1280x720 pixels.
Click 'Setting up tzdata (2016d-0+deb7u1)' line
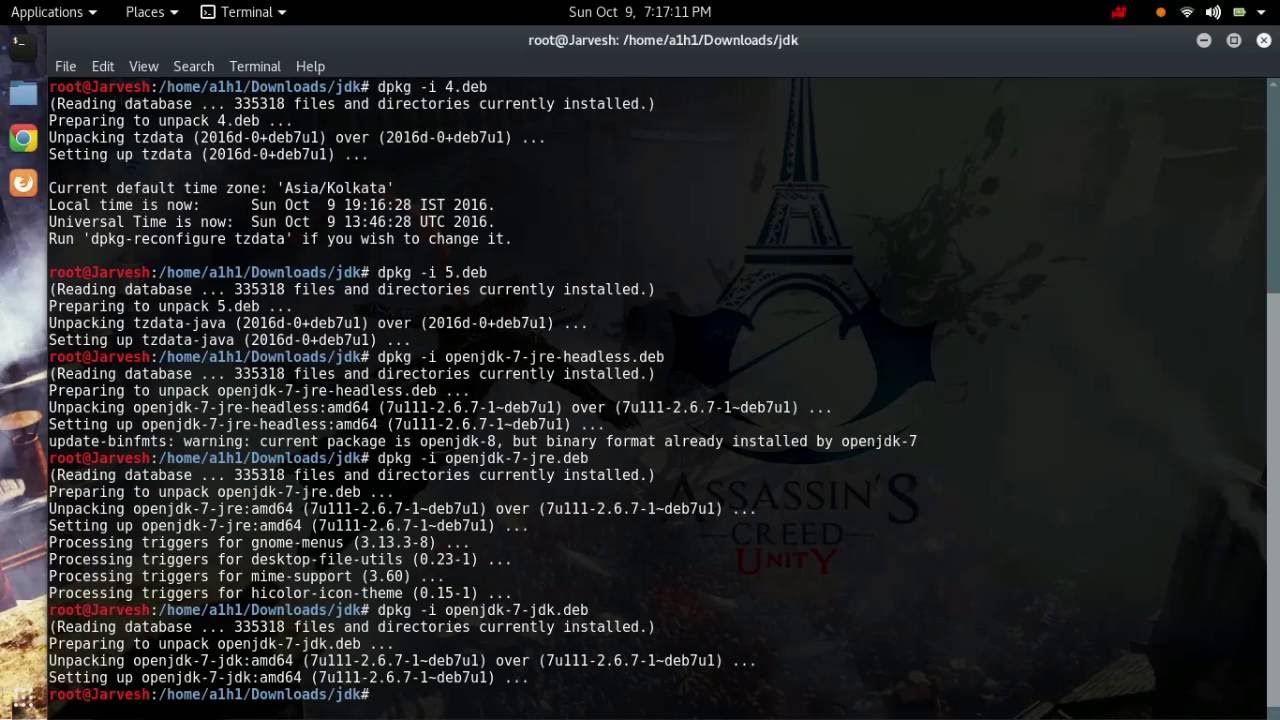(208, 155)
